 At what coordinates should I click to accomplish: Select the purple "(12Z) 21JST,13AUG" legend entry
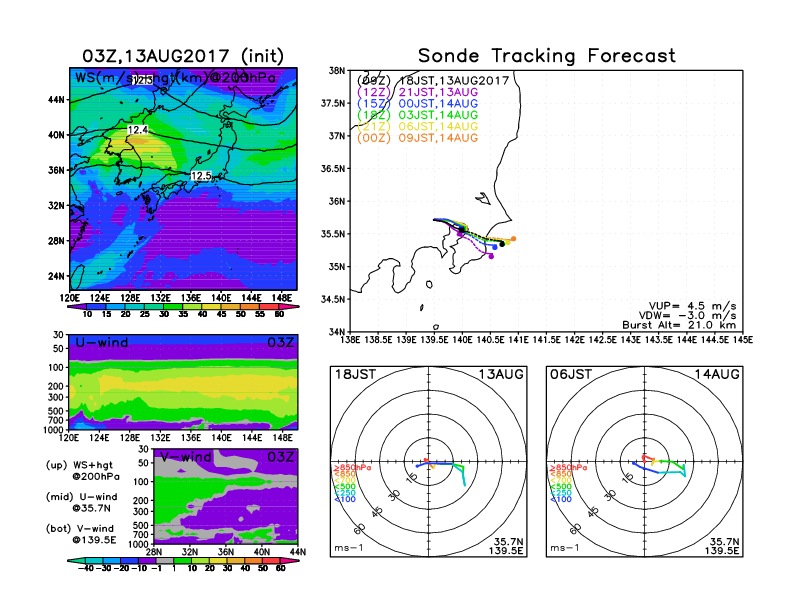pos(417,92)
